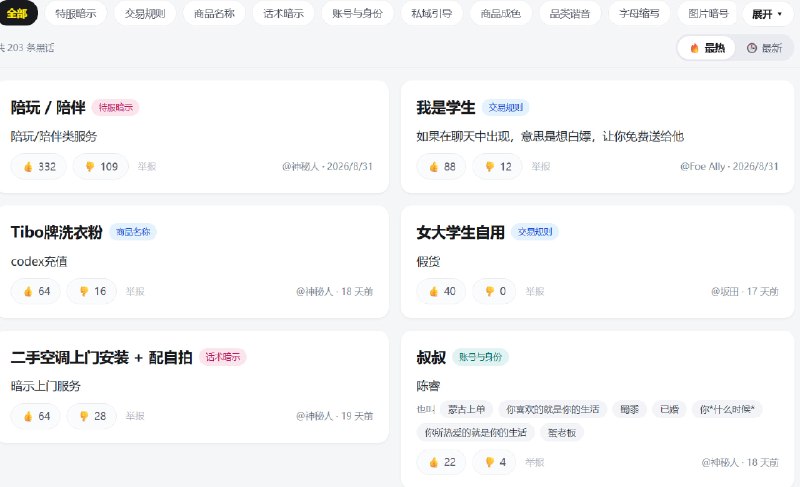Report the 二手空调上门安装 entry via 举报

click(x=135, y=416)
